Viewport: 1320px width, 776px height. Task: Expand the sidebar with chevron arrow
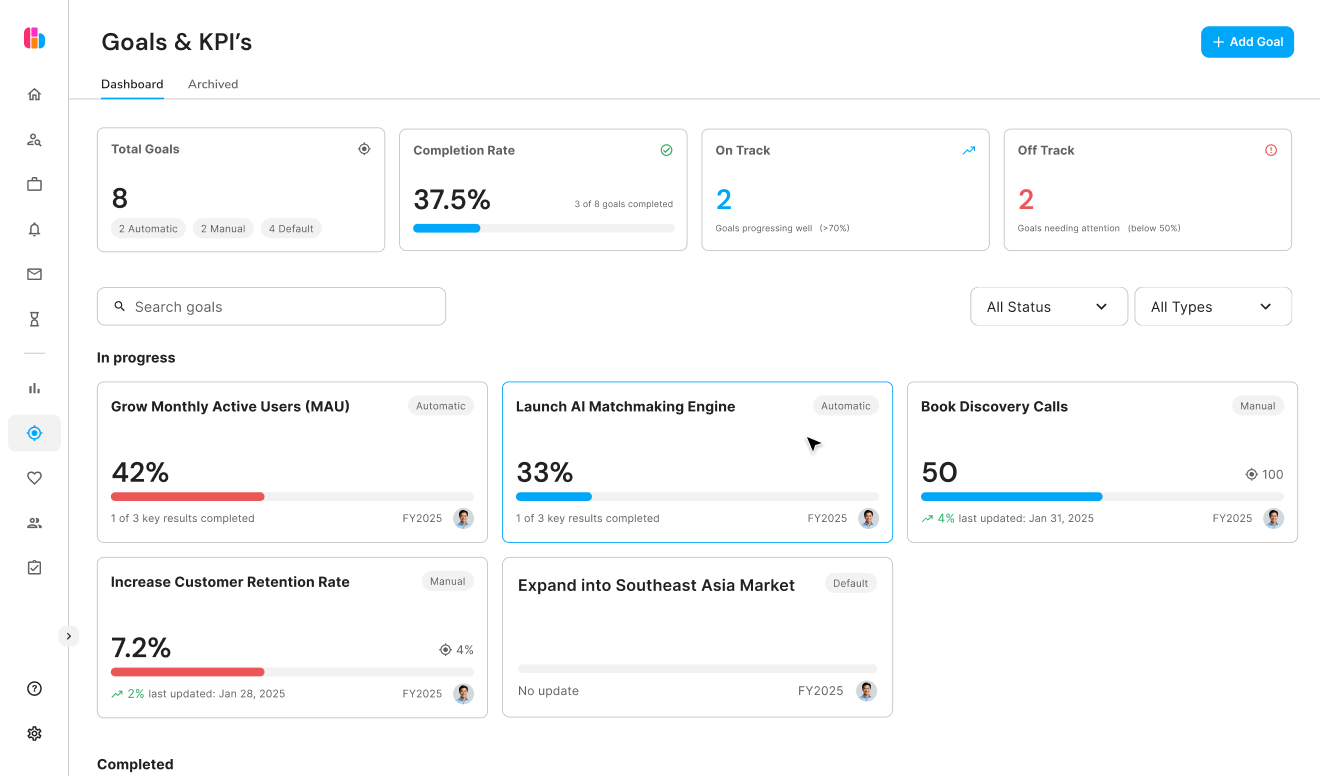[68, 636]
